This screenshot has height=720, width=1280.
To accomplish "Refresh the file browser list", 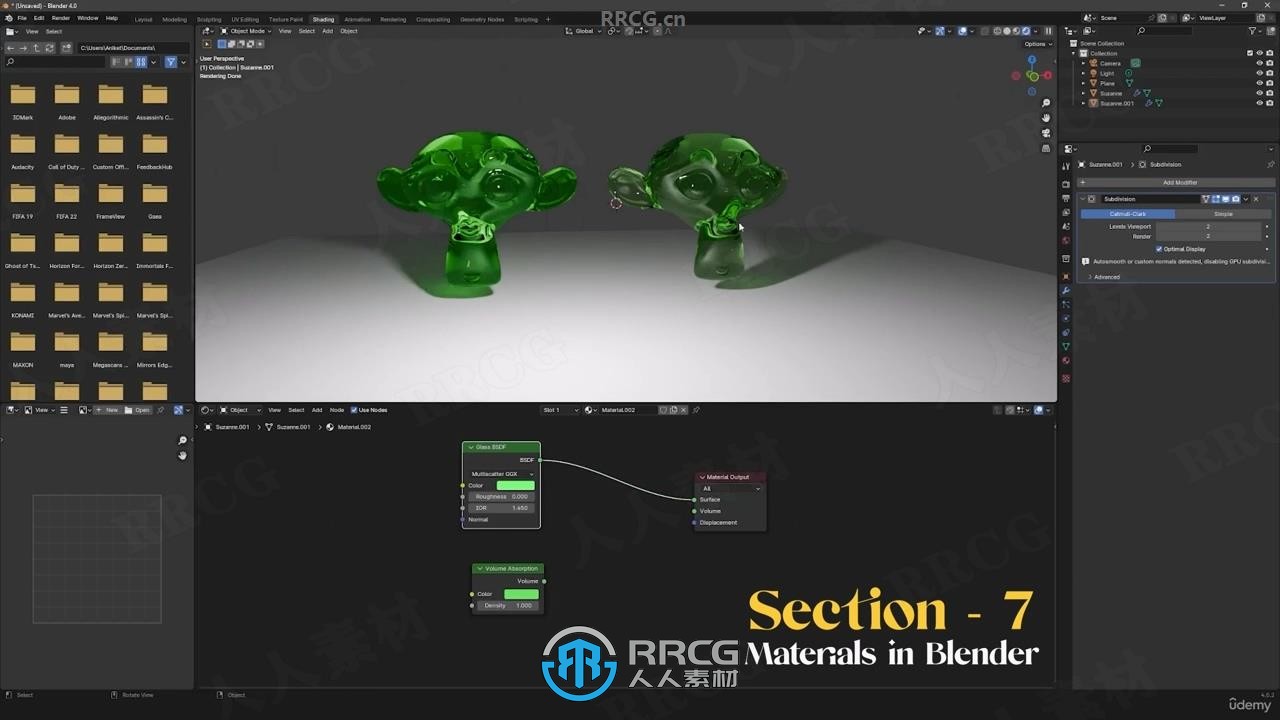I will (49, 48).
